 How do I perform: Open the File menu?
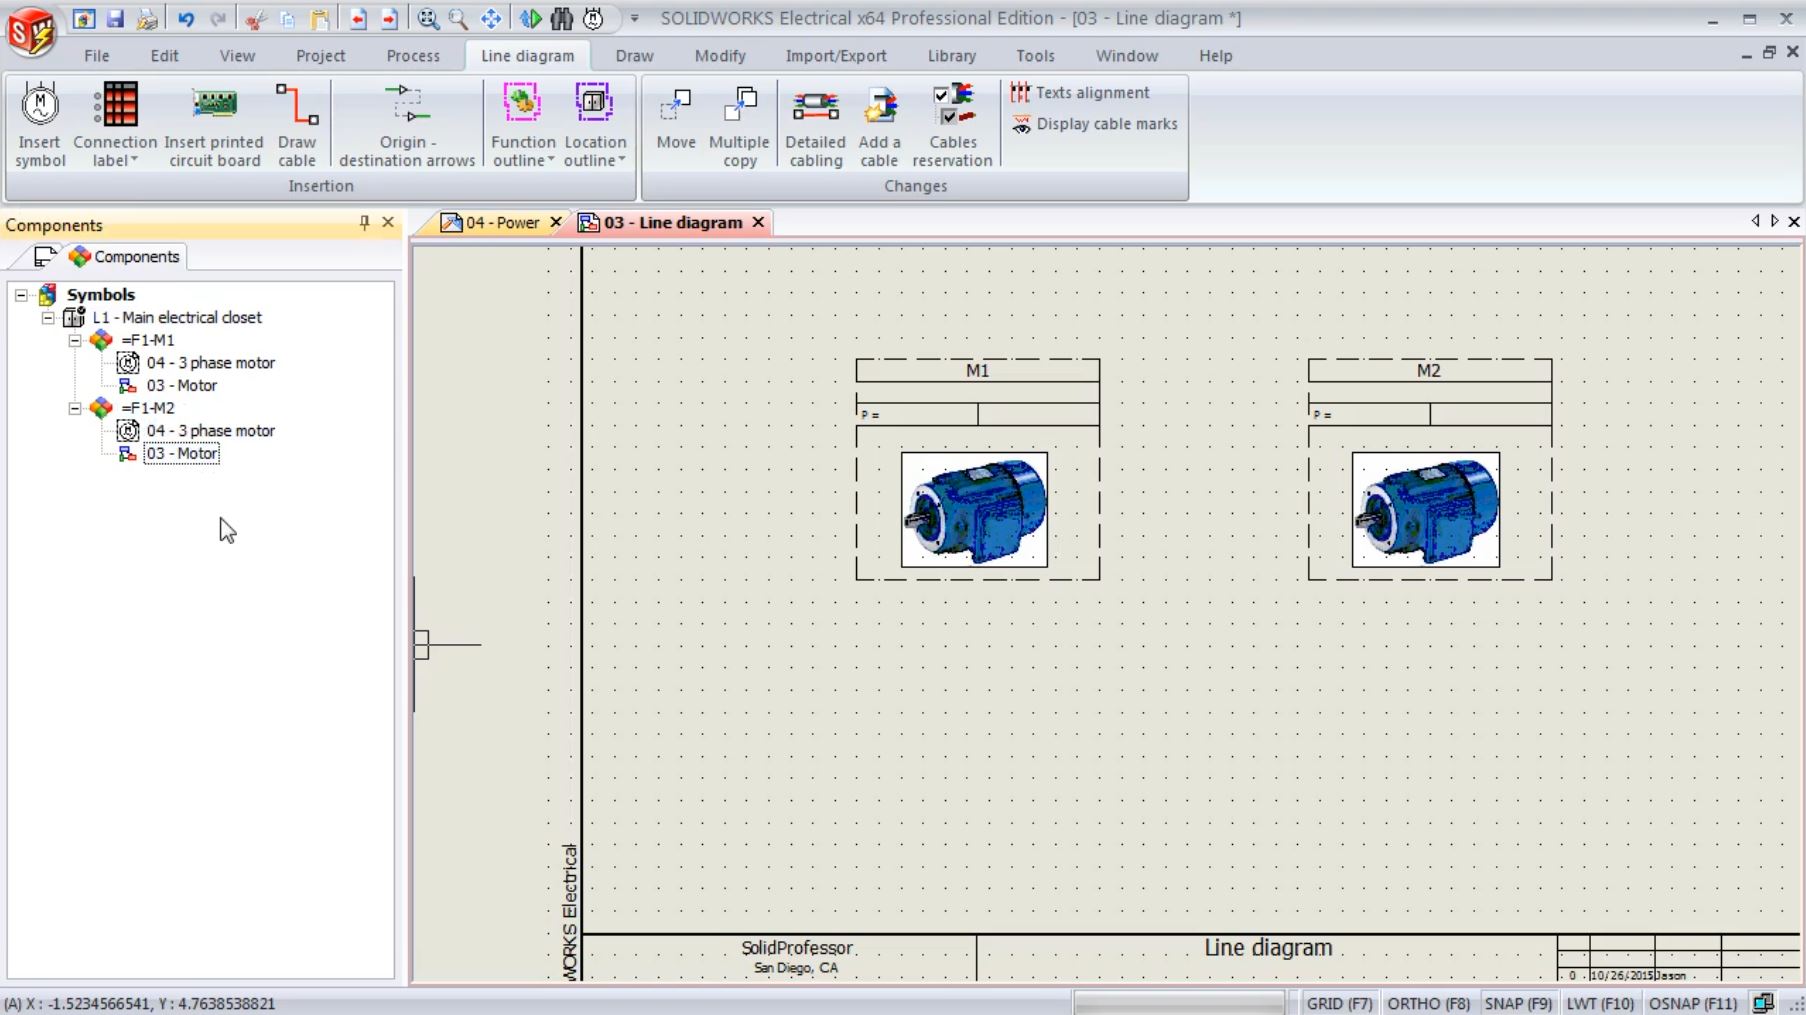tap(97, 56)
